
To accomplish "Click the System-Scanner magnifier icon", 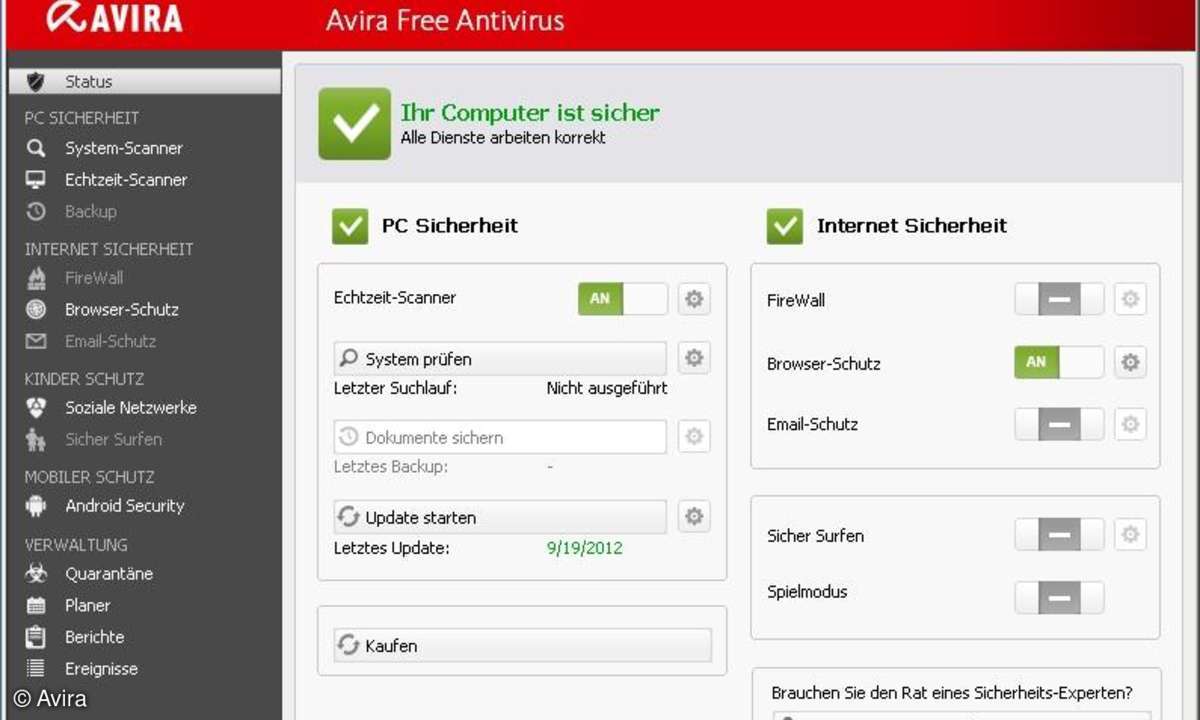I will [36, 148].
